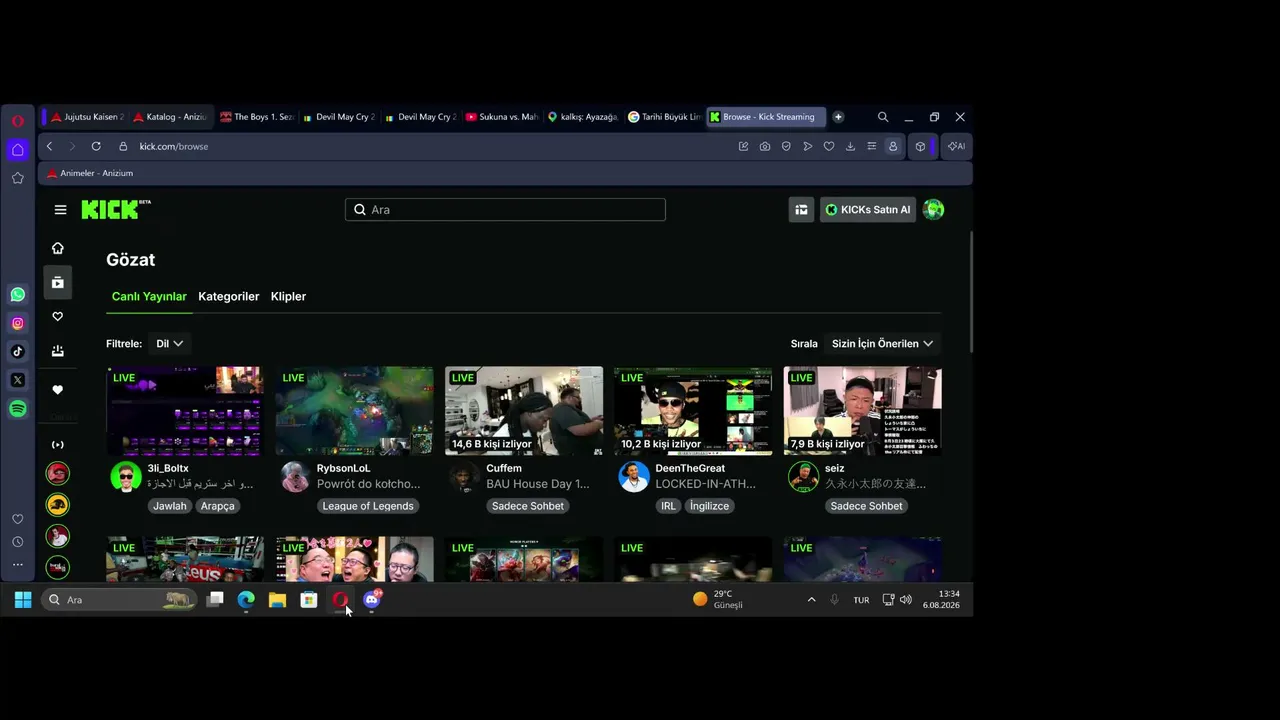Switch to The Boys 1. Sezon tab
Viewport: 1280px width, 720px height.
[257, 117]
